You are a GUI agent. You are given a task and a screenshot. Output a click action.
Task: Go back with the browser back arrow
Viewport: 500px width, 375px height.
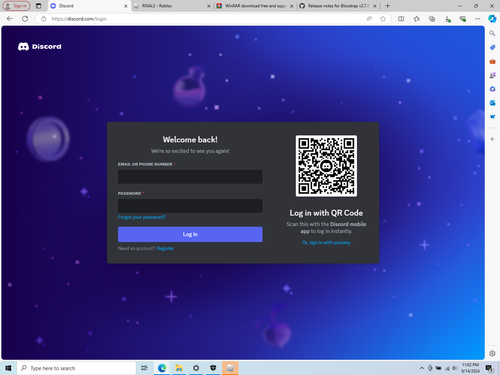point(10,19)
